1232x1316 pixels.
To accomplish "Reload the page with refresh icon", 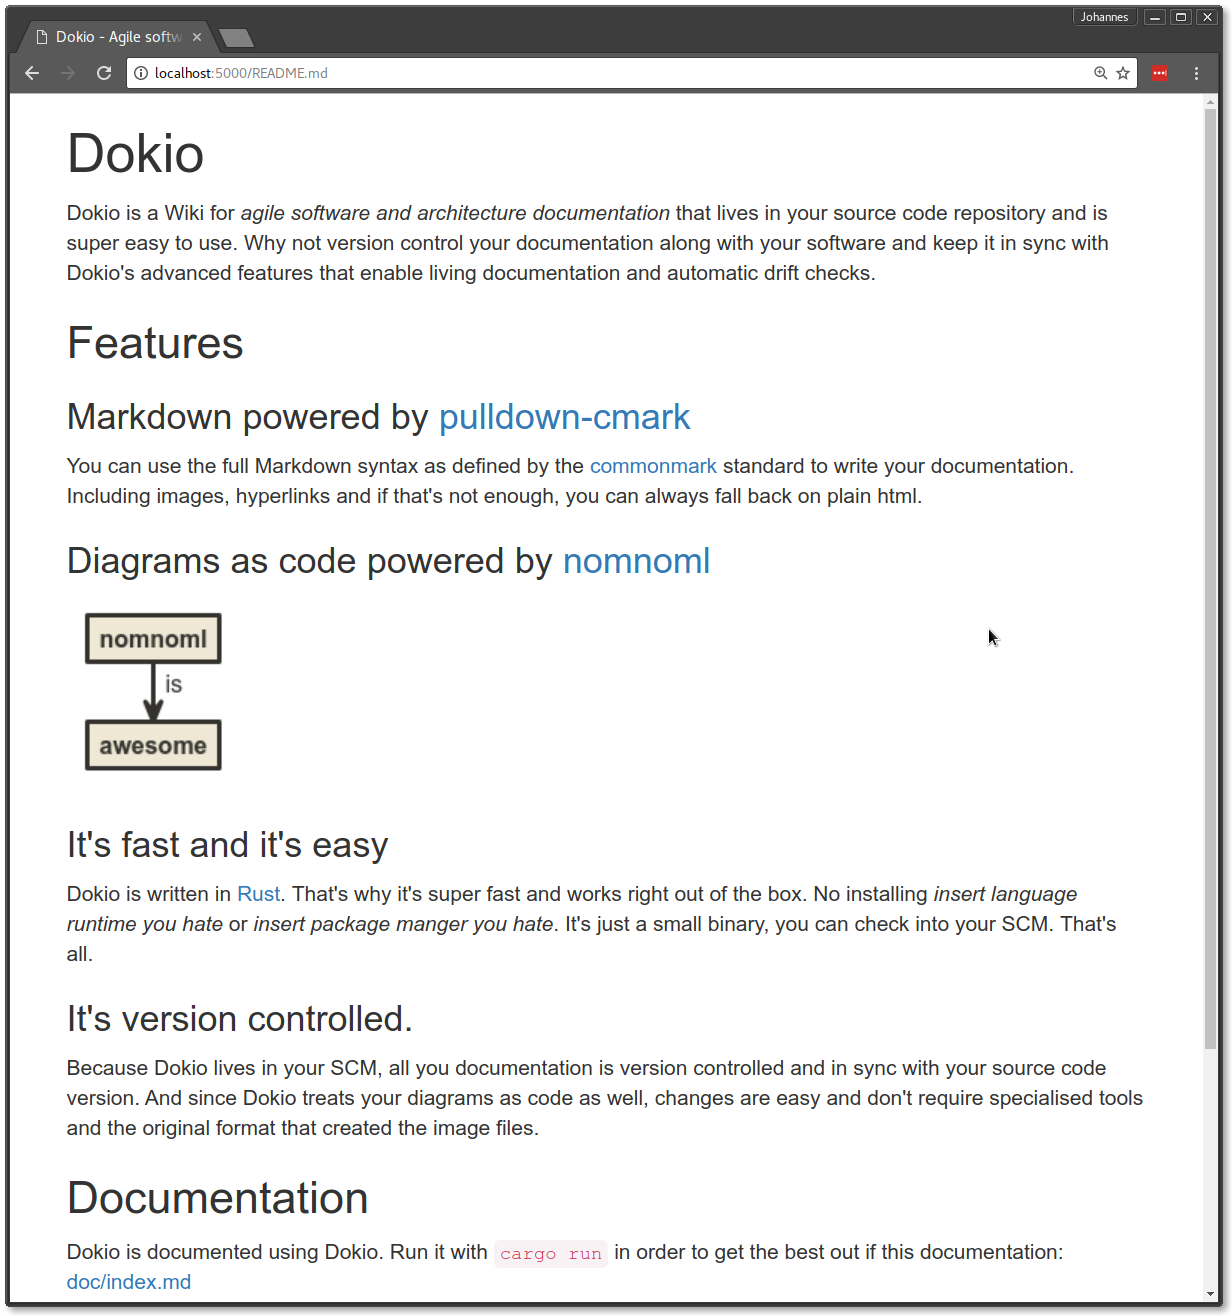I will pos(104,73).
